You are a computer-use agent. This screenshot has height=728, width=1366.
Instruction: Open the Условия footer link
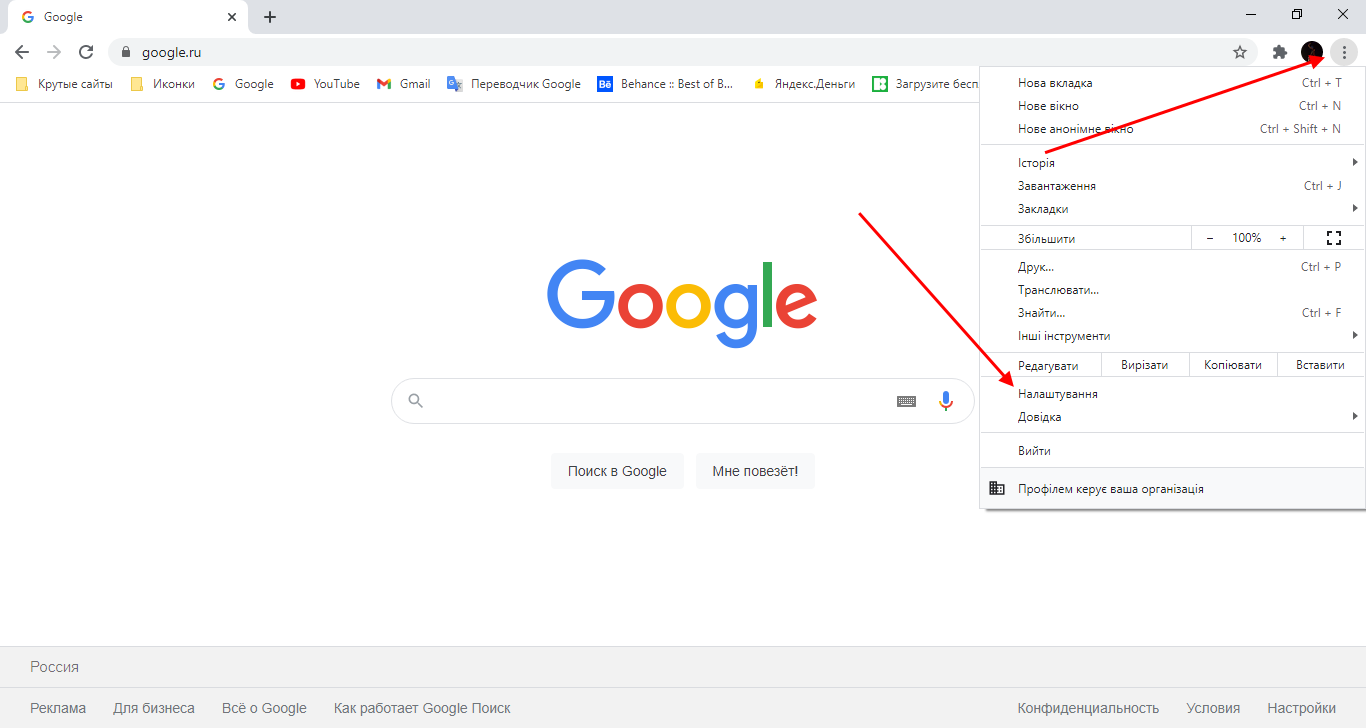pos(1213,708)
